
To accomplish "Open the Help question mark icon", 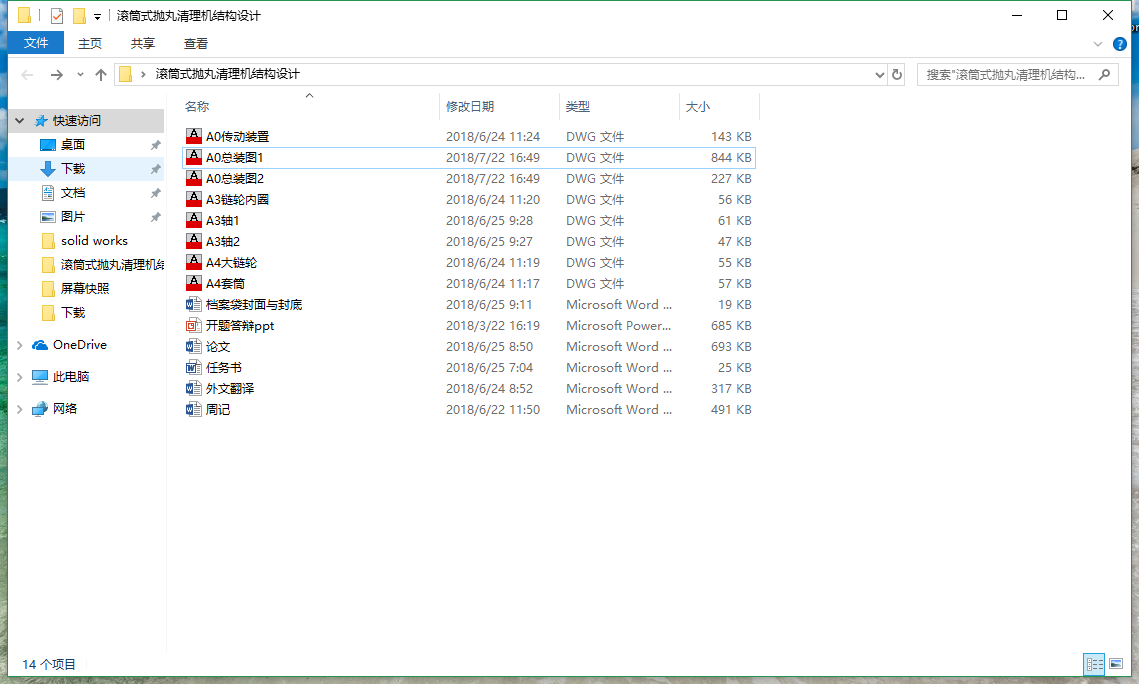I will coord(1120,44).
